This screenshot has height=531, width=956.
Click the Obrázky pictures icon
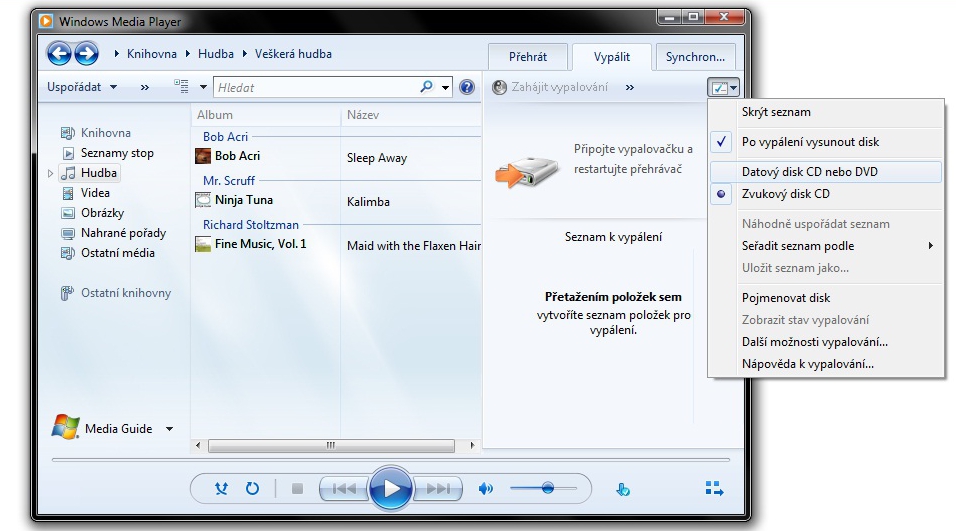coord(68,213)
